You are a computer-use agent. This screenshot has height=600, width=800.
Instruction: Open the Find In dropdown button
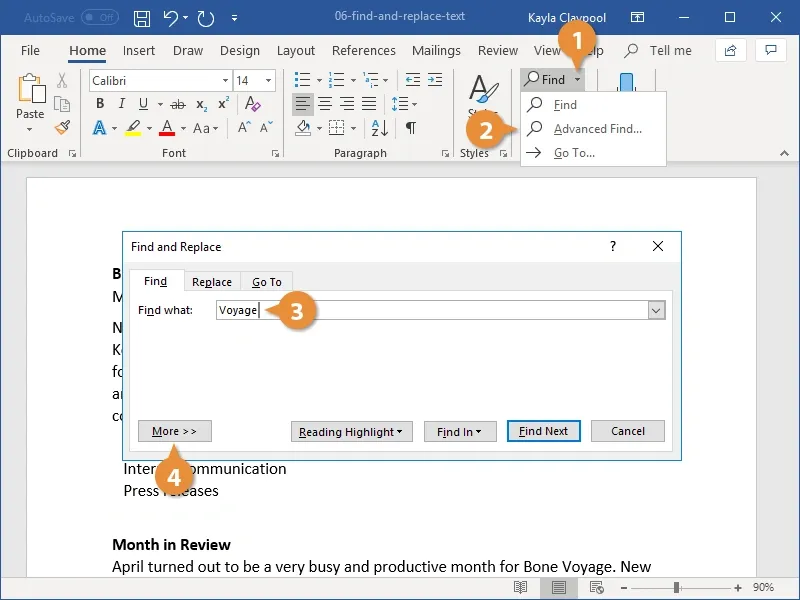(x=460, y=432)
